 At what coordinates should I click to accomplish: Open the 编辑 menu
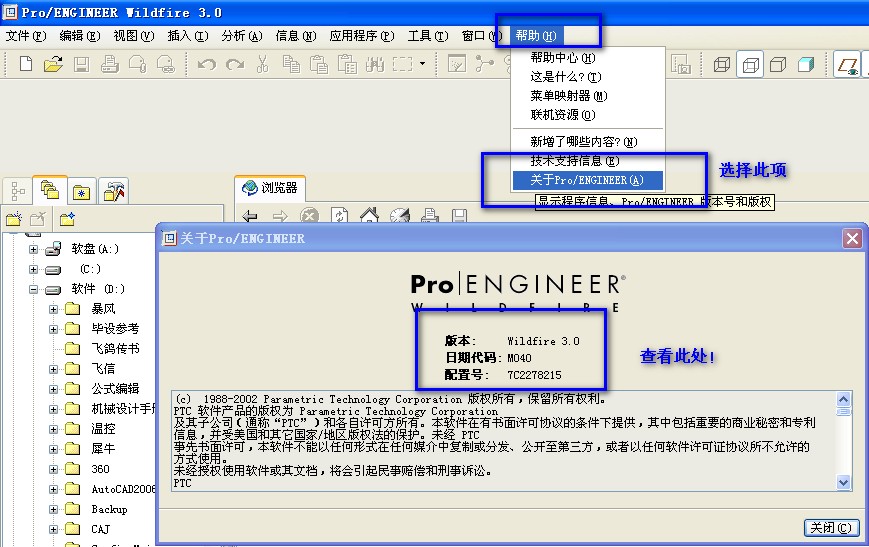point(80,36)
